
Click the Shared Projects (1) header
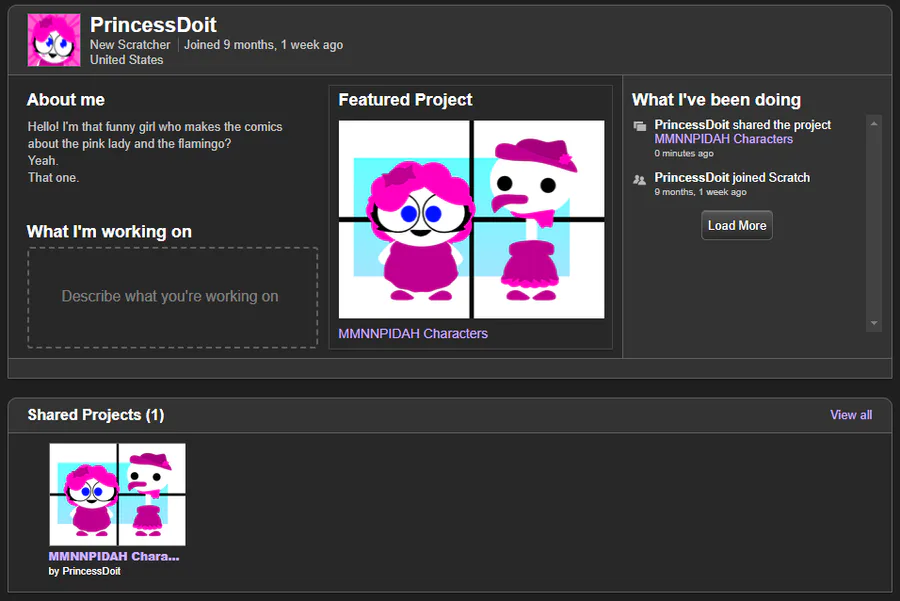pyautogui.click(x=96, y=414)
